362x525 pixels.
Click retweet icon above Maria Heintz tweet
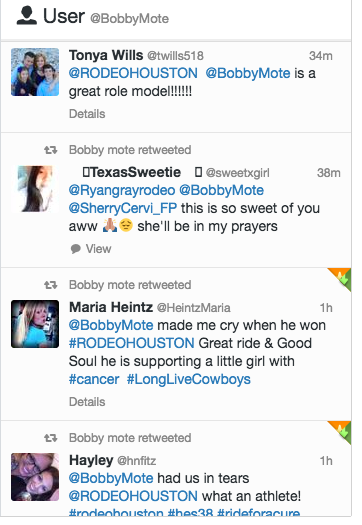[51, 285]
